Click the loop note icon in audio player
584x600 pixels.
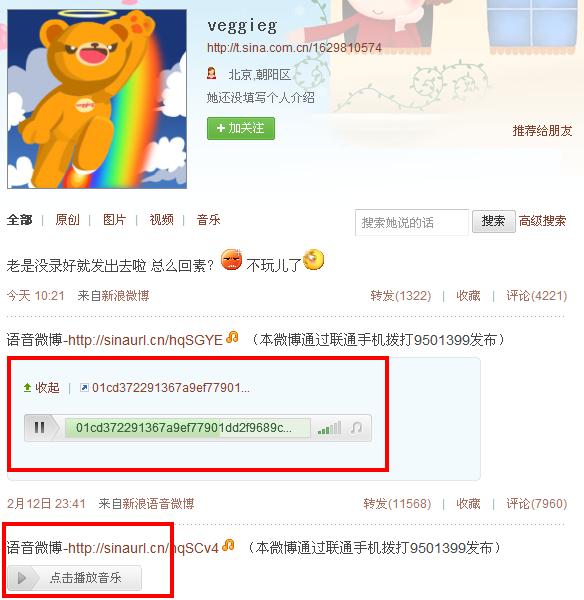[x=356, y=428]
